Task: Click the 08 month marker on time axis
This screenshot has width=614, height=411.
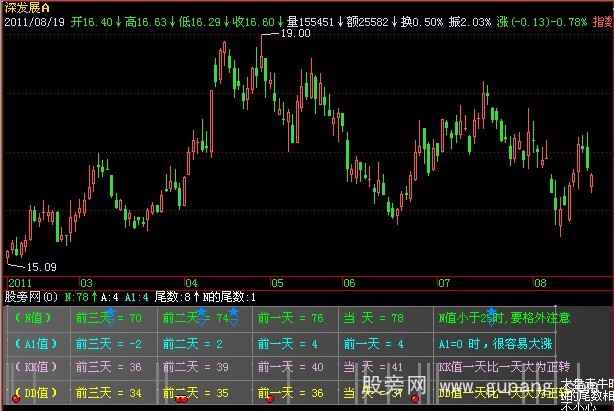Action: (x=540, y=283)
